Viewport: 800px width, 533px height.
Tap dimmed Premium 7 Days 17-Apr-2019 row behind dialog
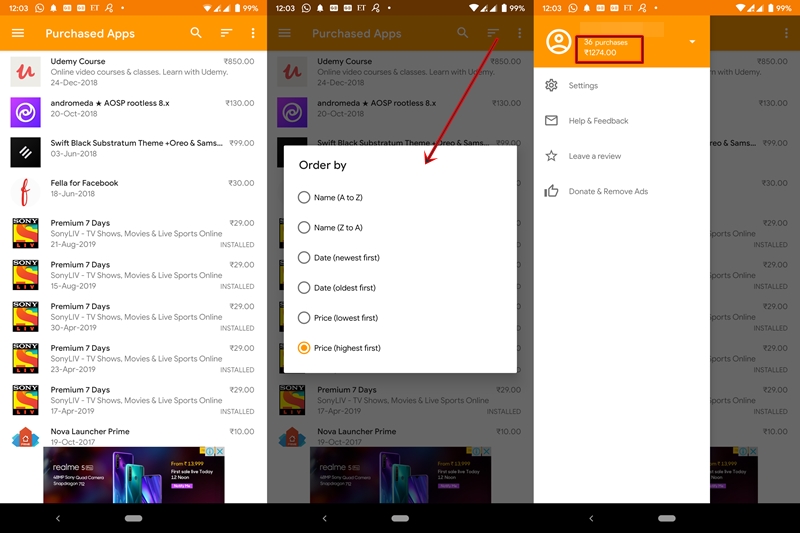400,400
